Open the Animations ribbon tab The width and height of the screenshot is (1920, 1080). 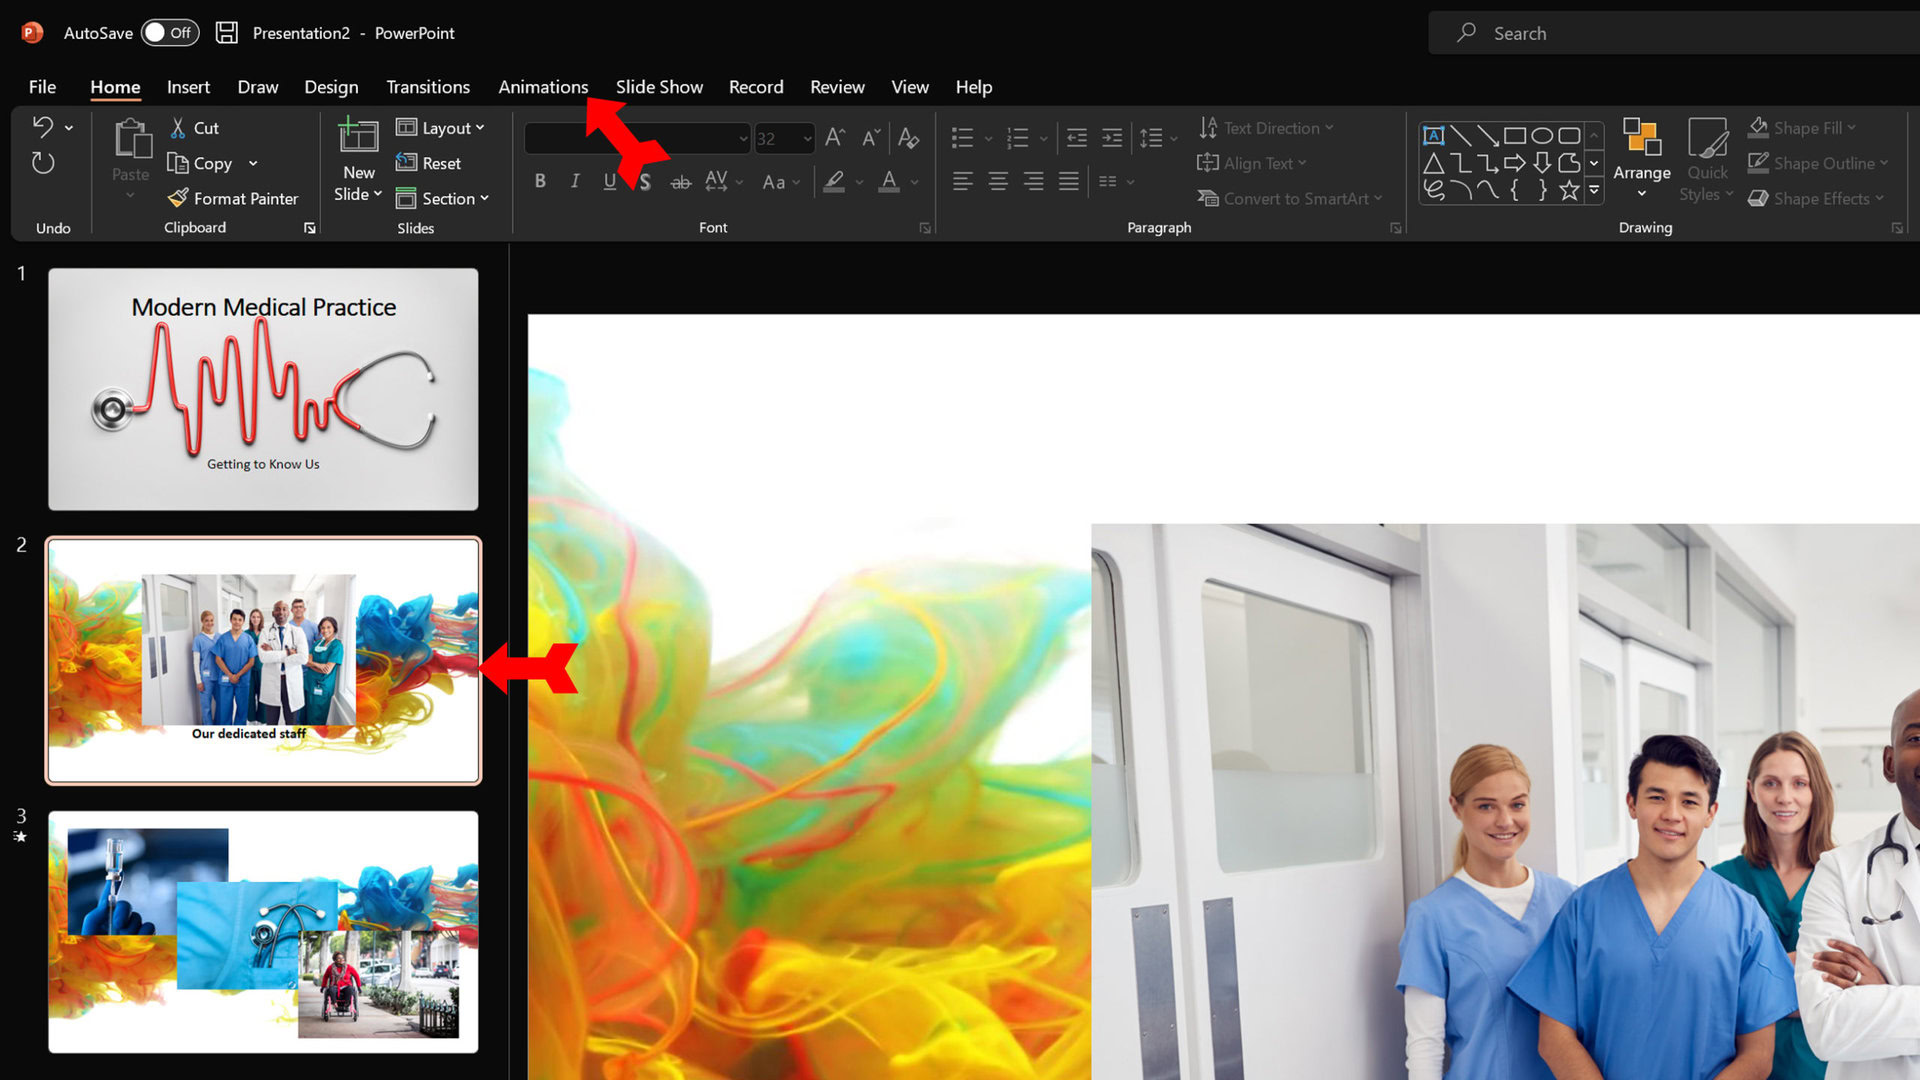pyautogui.click(x=542, y=86)
